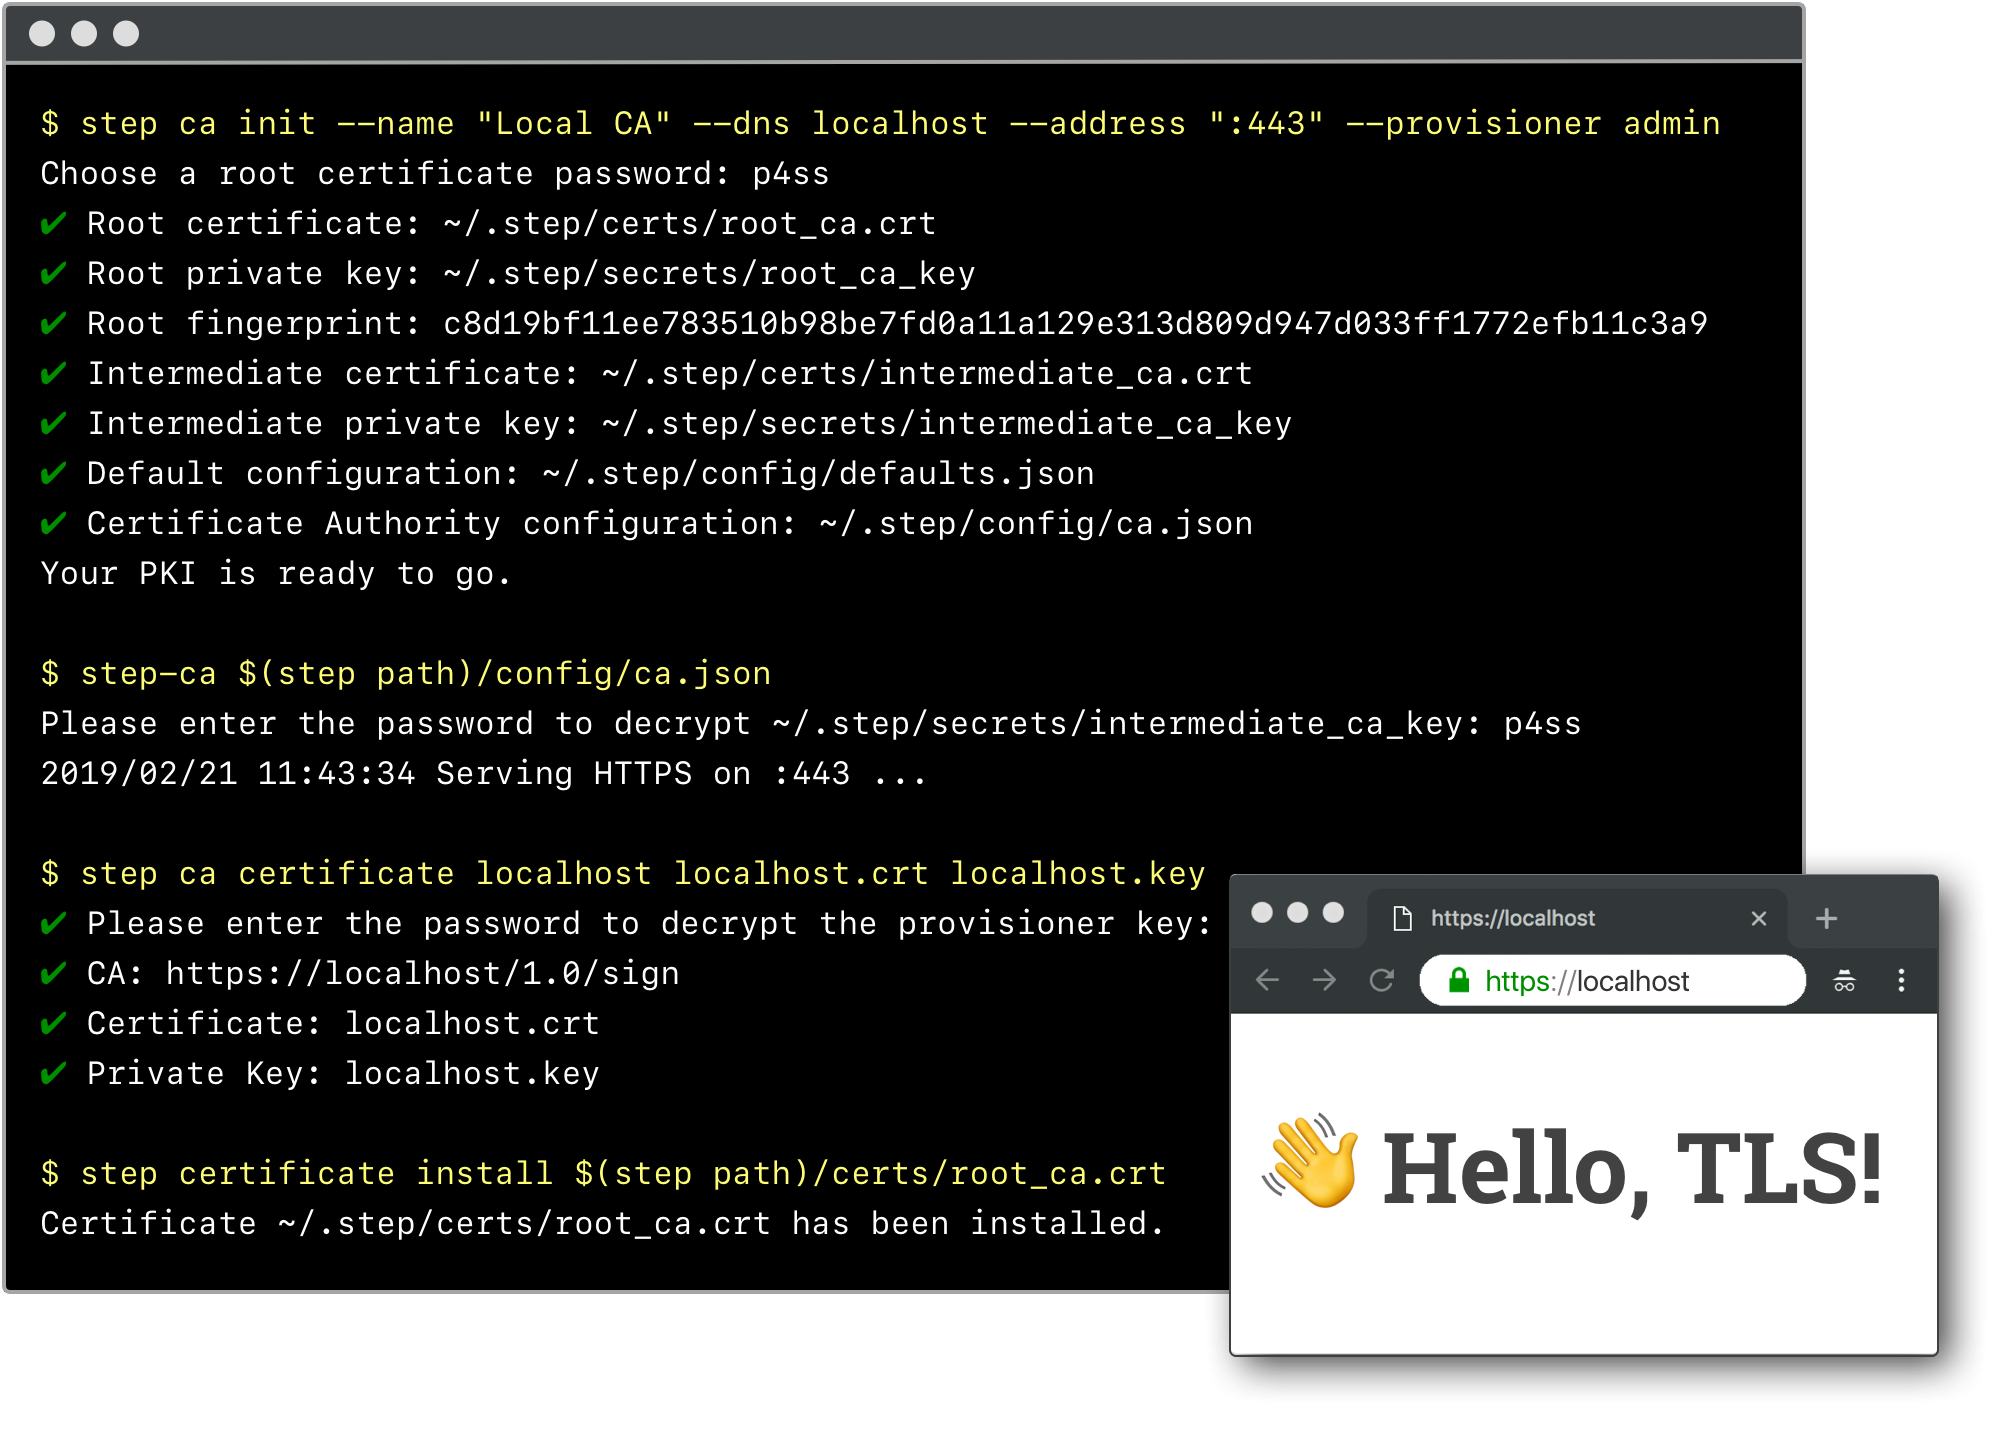
Task: Click the green checkmark next to Root certificate
Action: (x=51, y=223)
